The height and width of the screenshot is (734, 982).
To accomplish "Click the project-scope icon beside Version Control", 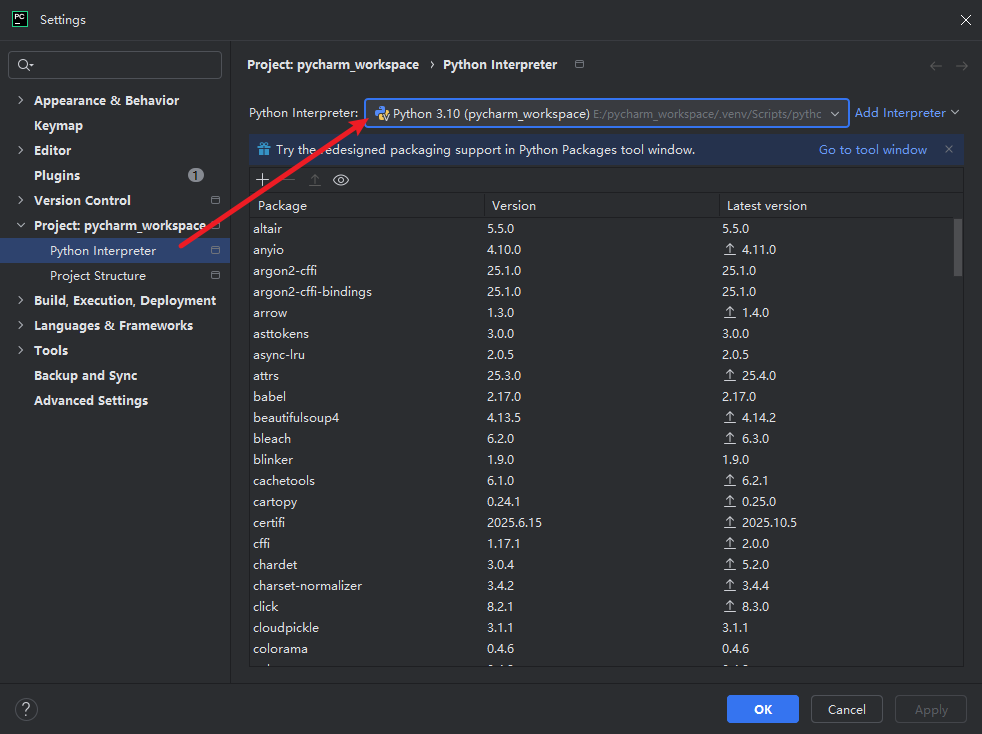I will [x=215, y=200].
